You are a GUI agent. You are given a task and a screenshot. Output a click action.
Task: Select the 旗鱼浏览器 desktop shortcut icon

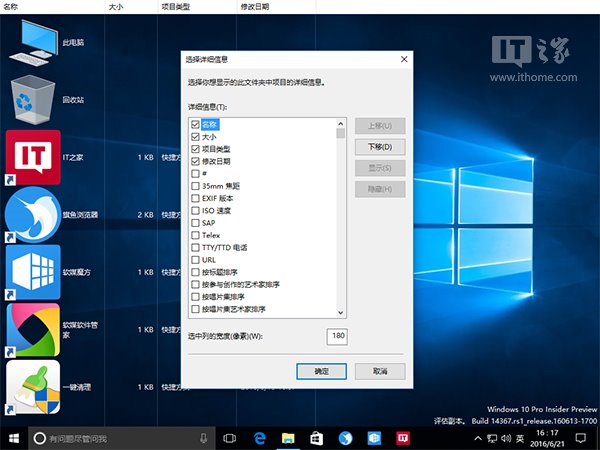click(32, 214)
